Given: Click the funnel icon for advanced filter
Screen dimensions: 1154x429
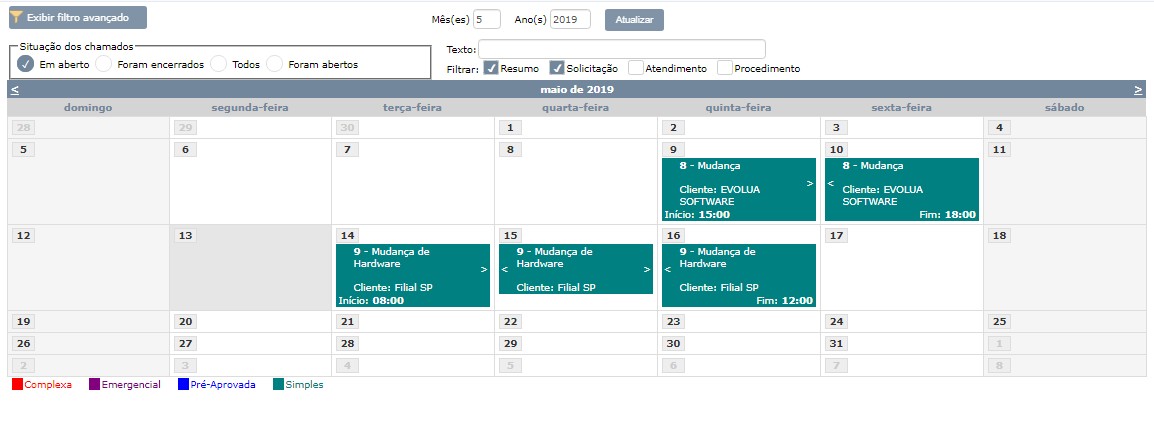Looking at the screenshot, I should [17, 18].
